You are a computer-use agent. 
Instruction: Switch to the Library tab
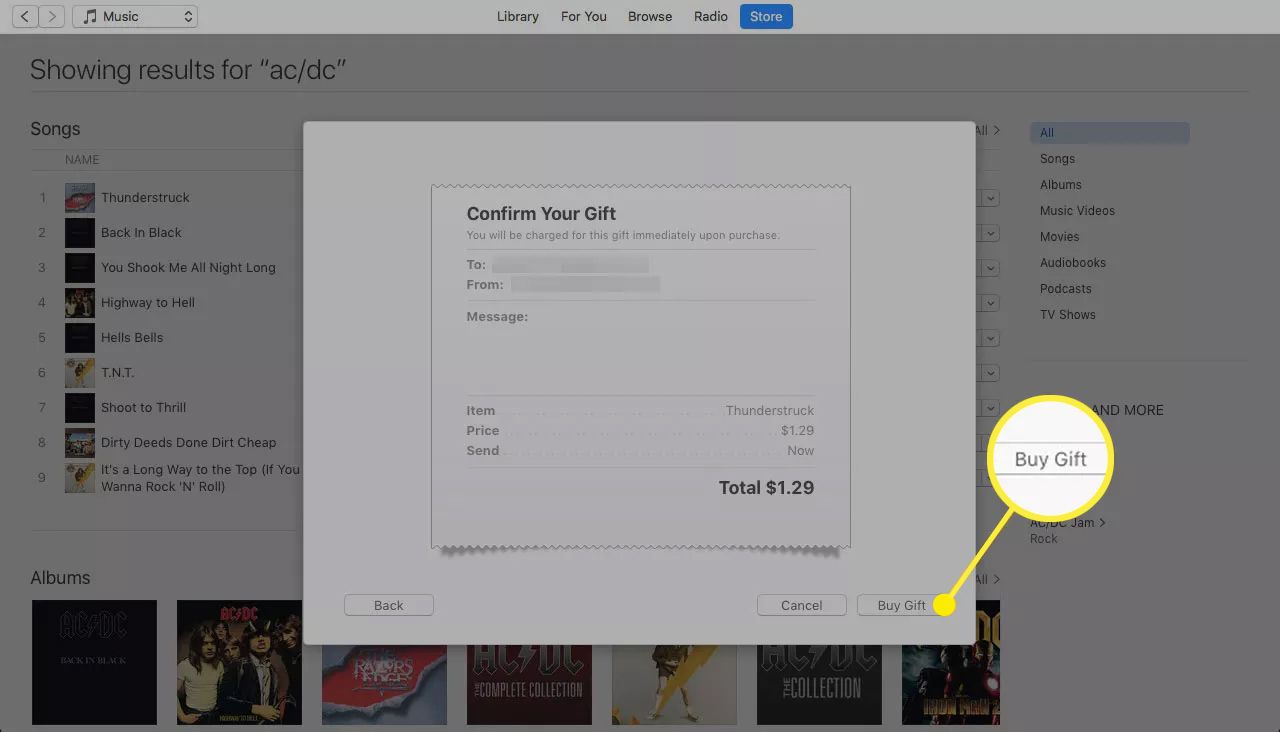pos(518,16)
